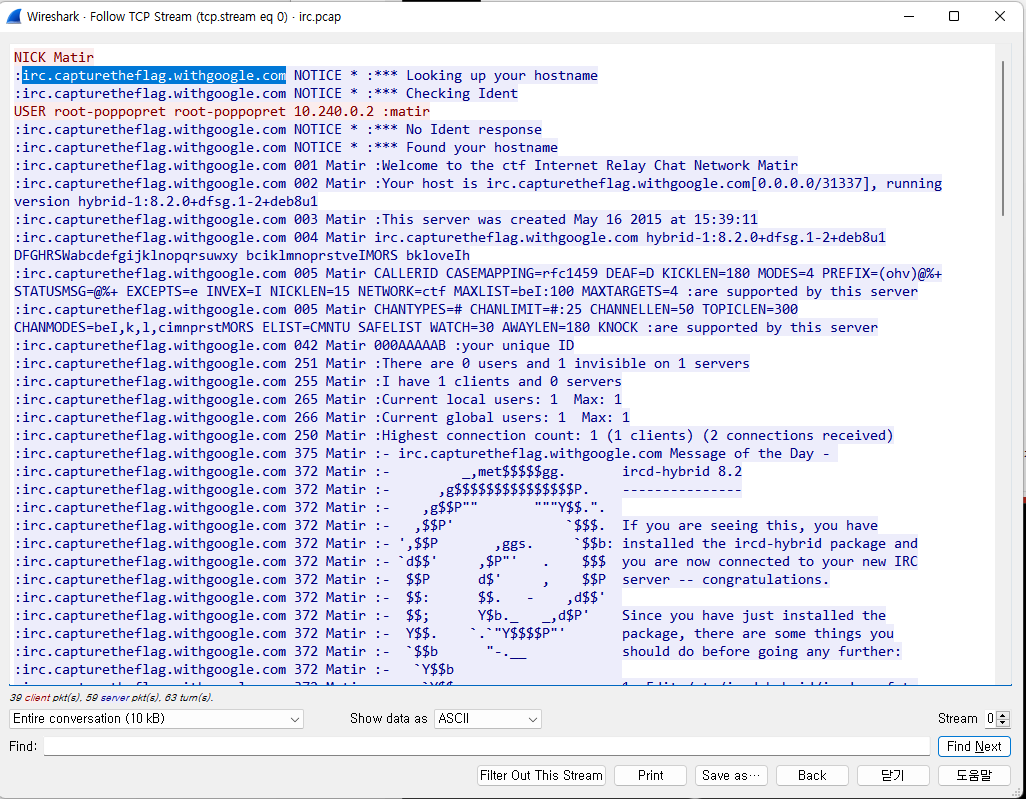Click 'Current local users: 1 Max: 1' line

pyautogui.click(x=318, y=399)
